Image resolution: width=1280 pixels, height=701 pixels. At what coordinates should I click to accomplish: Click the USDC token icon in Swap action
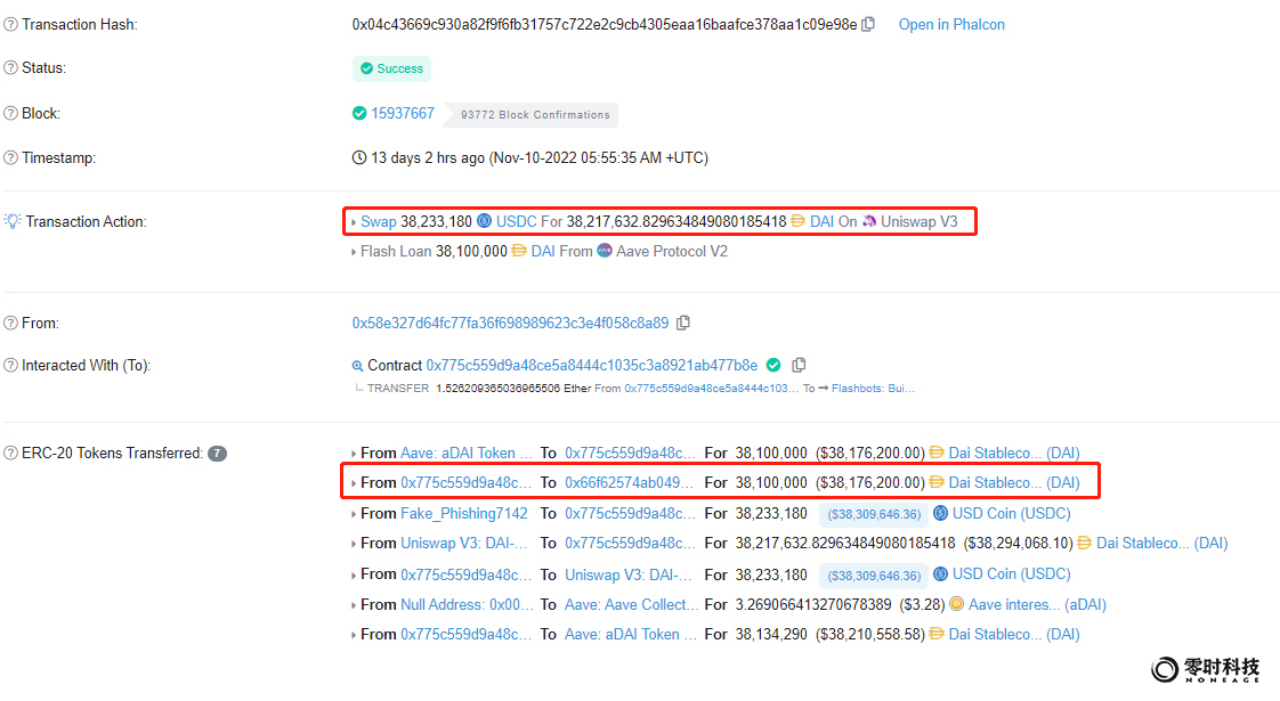click(484, 221)
